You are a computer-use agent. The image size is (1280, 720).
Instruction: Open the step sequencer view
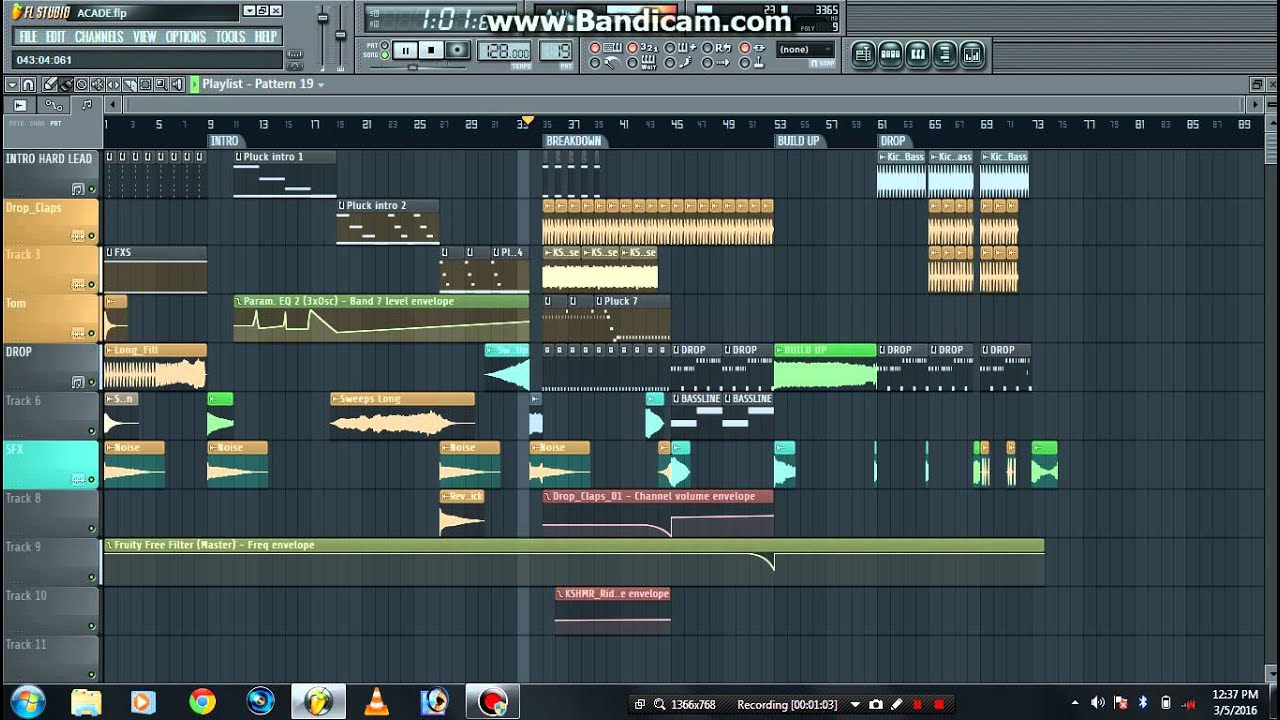coord(891,53)
